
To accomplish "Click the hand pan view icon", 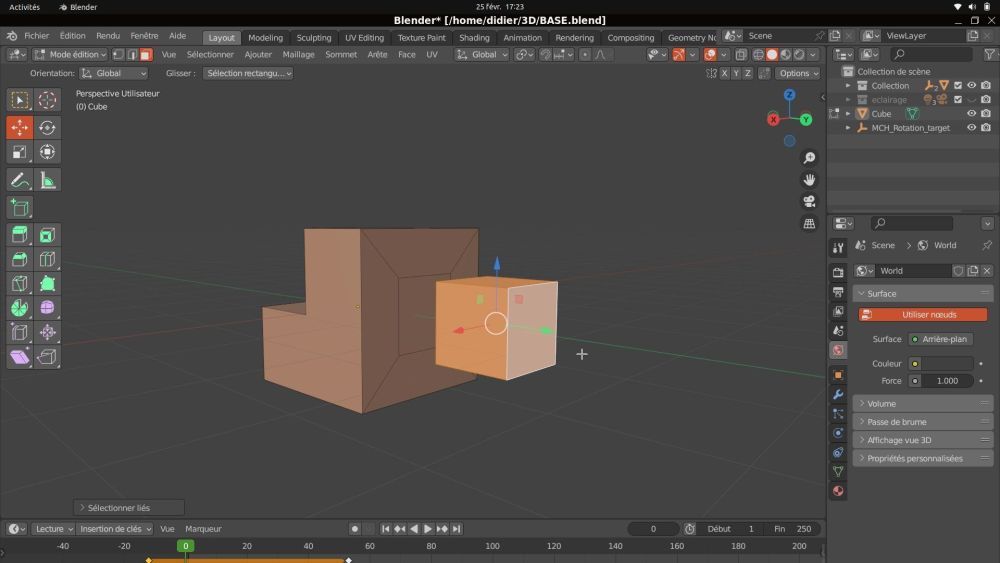I will 809,180.
